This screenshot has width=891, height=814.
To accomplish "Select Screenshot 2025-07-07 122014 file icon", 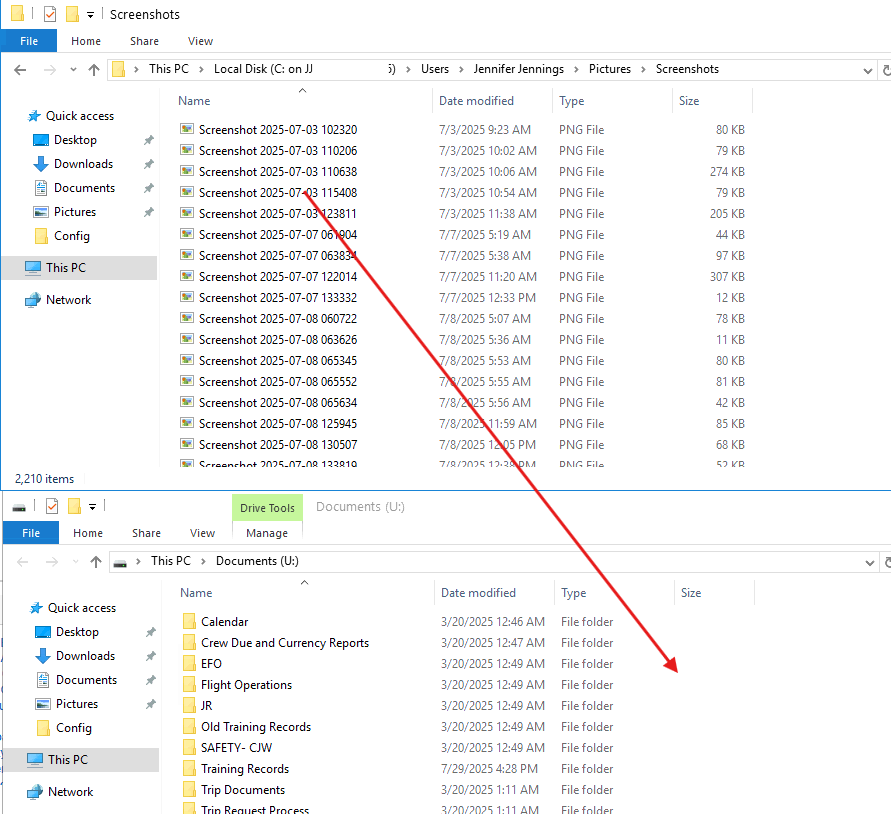I will tap(186, 277).
